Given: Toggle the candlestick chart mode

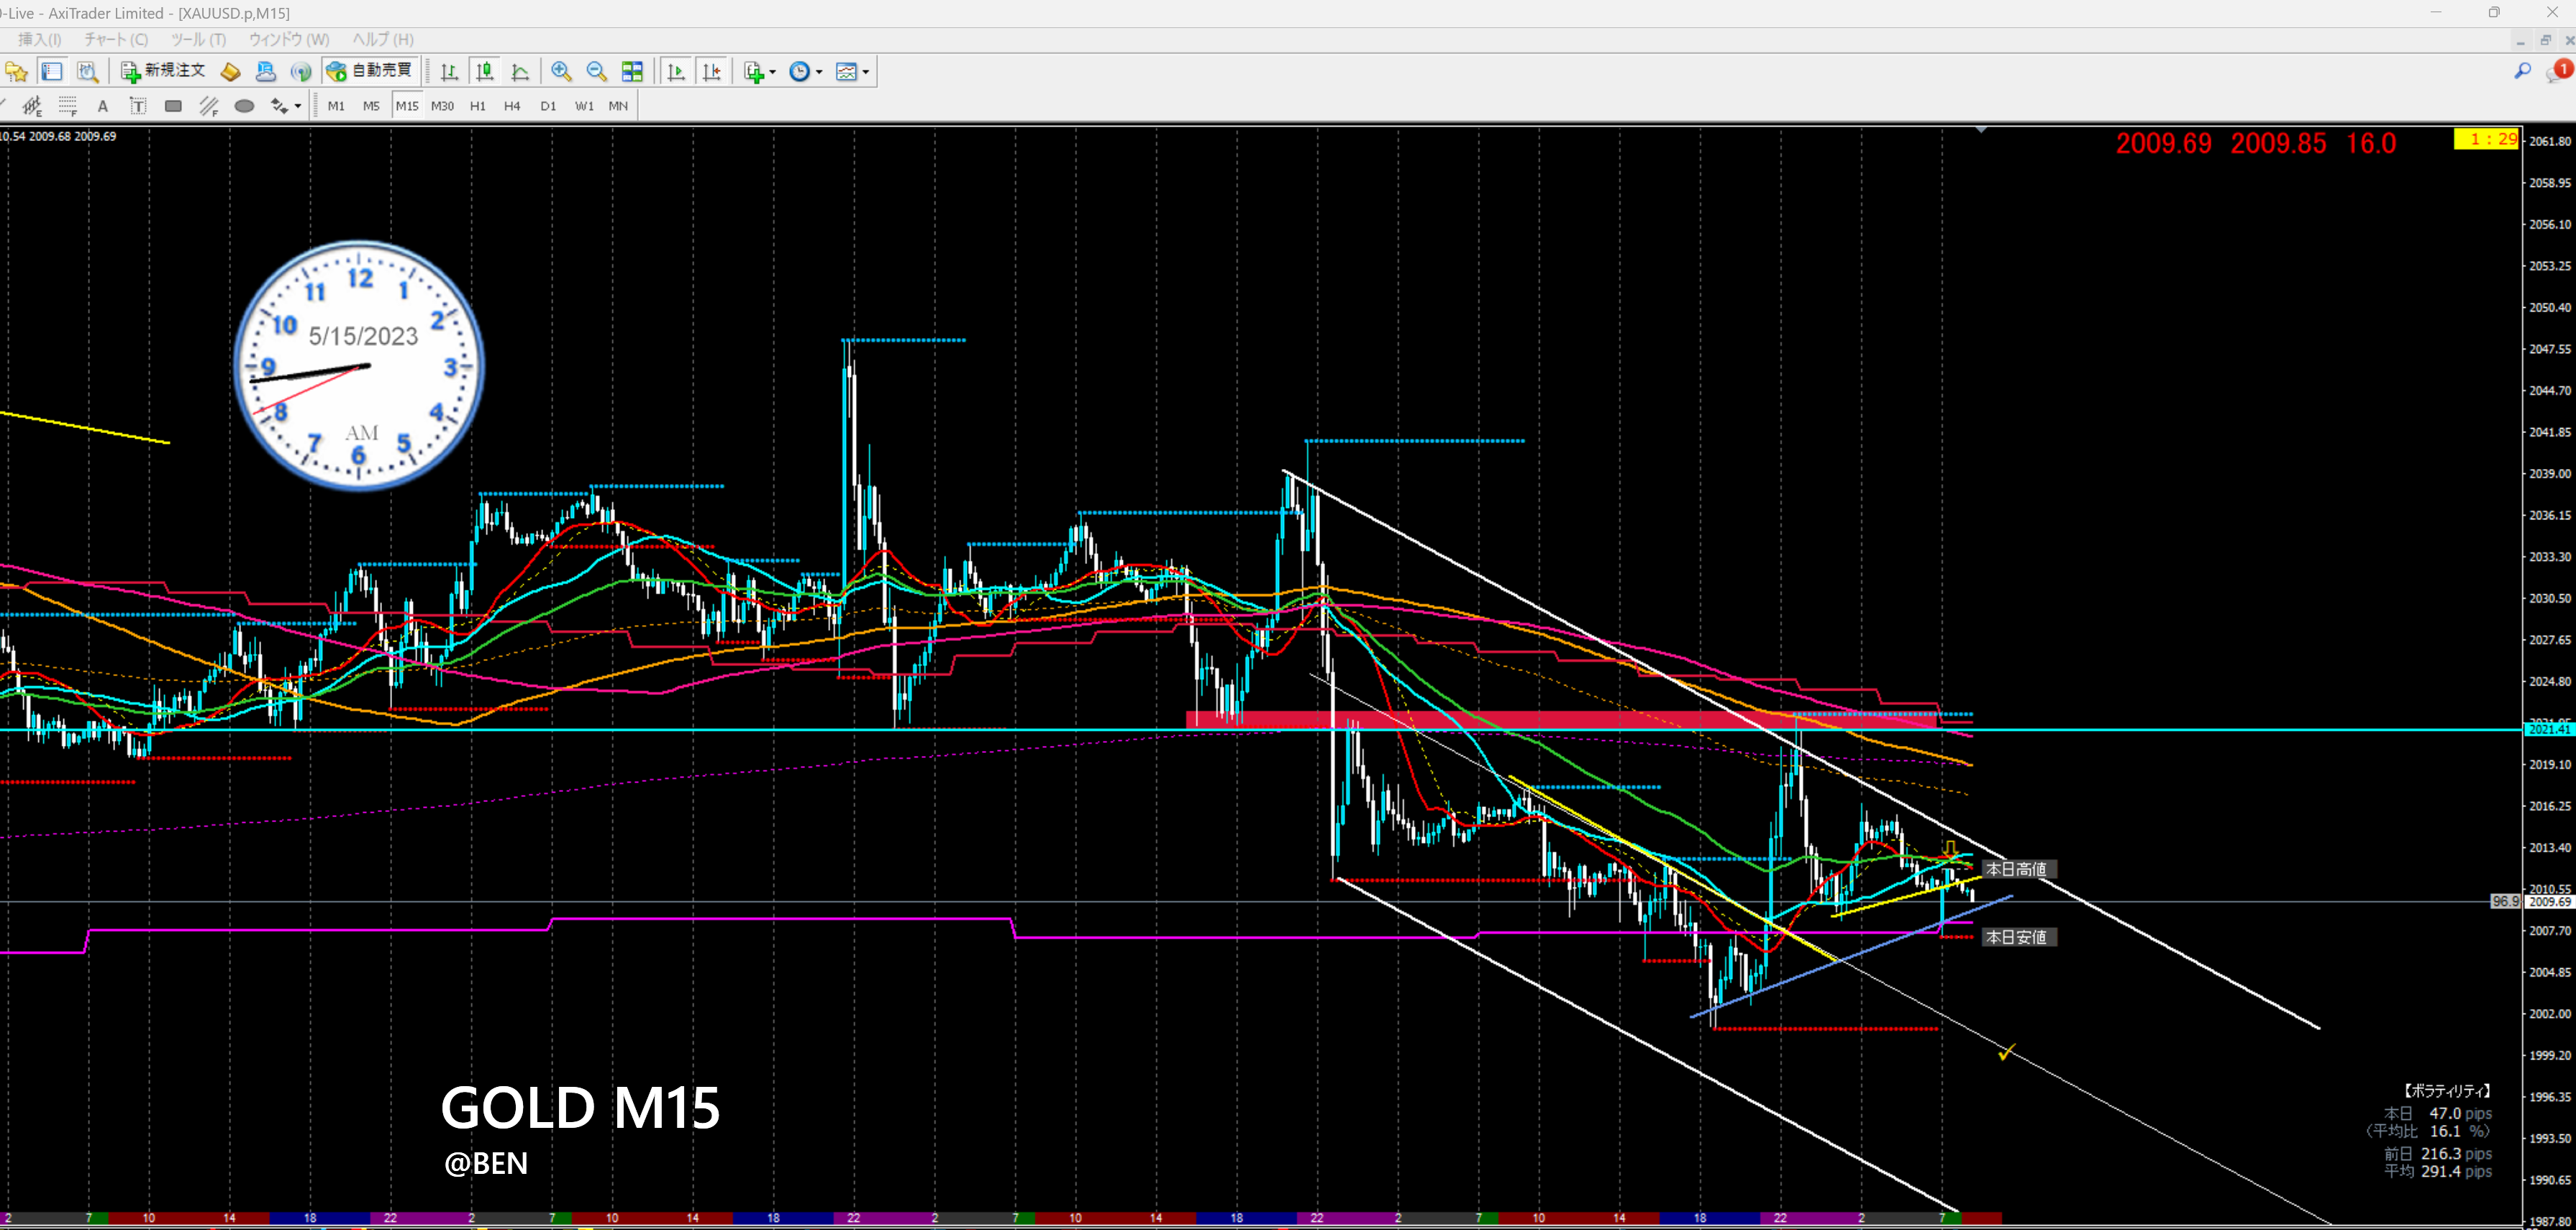Looking at the screenshot, I should coord(485,72).
